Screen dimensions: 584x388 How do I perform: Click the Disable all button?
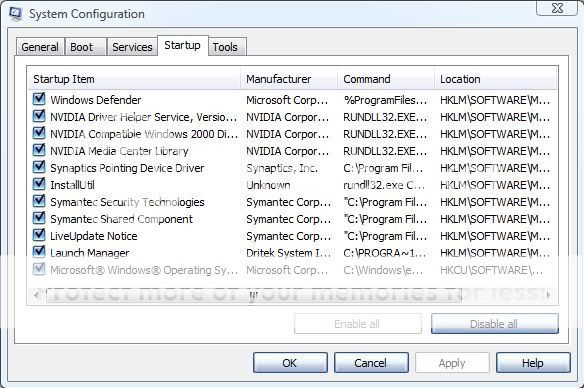(495, 324)
